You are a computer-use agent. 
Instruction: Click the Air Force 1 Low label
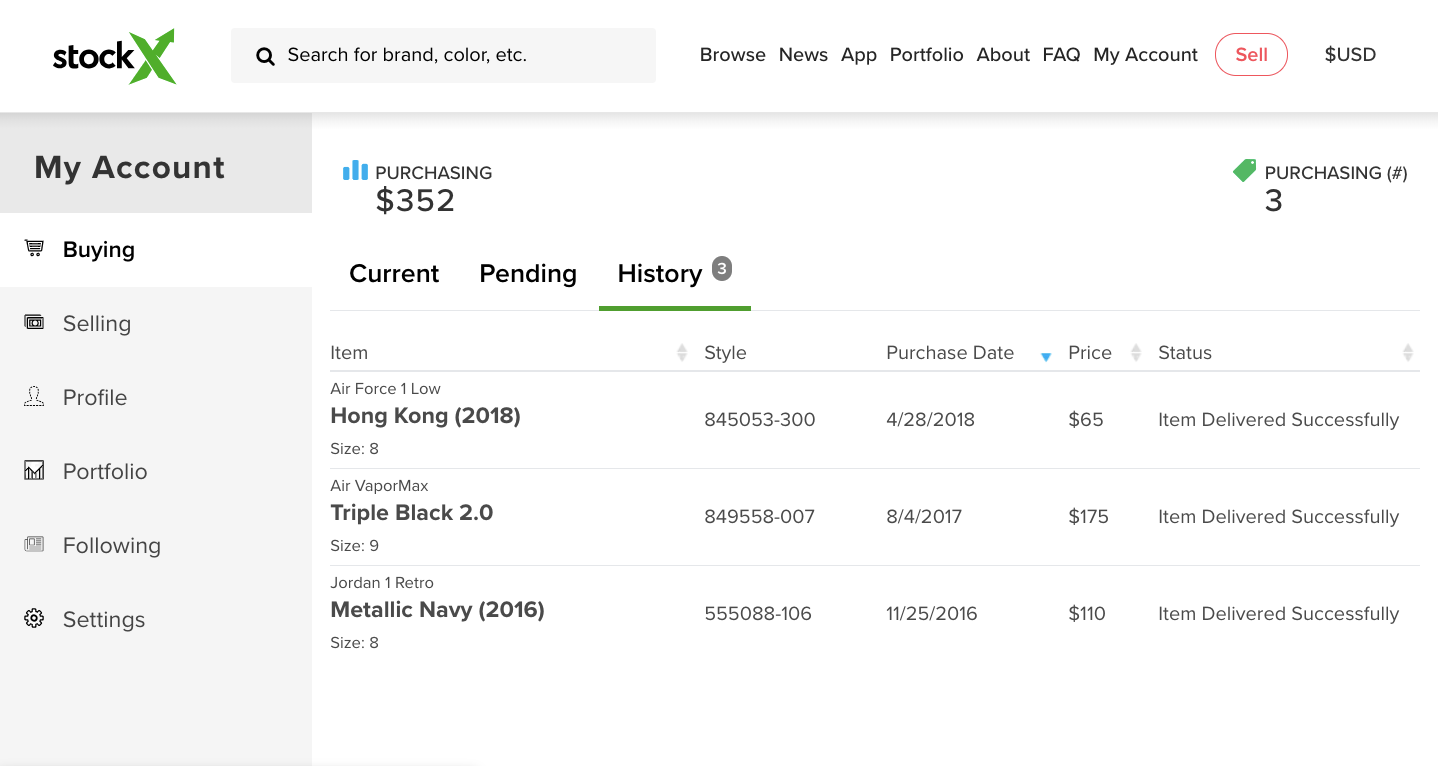(x=385, y=389)
